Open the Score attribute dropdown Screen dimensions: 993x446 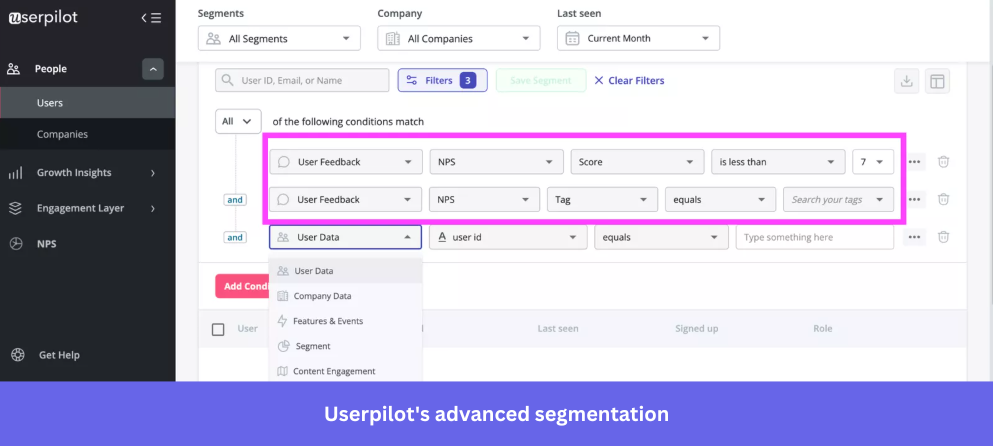637,162
